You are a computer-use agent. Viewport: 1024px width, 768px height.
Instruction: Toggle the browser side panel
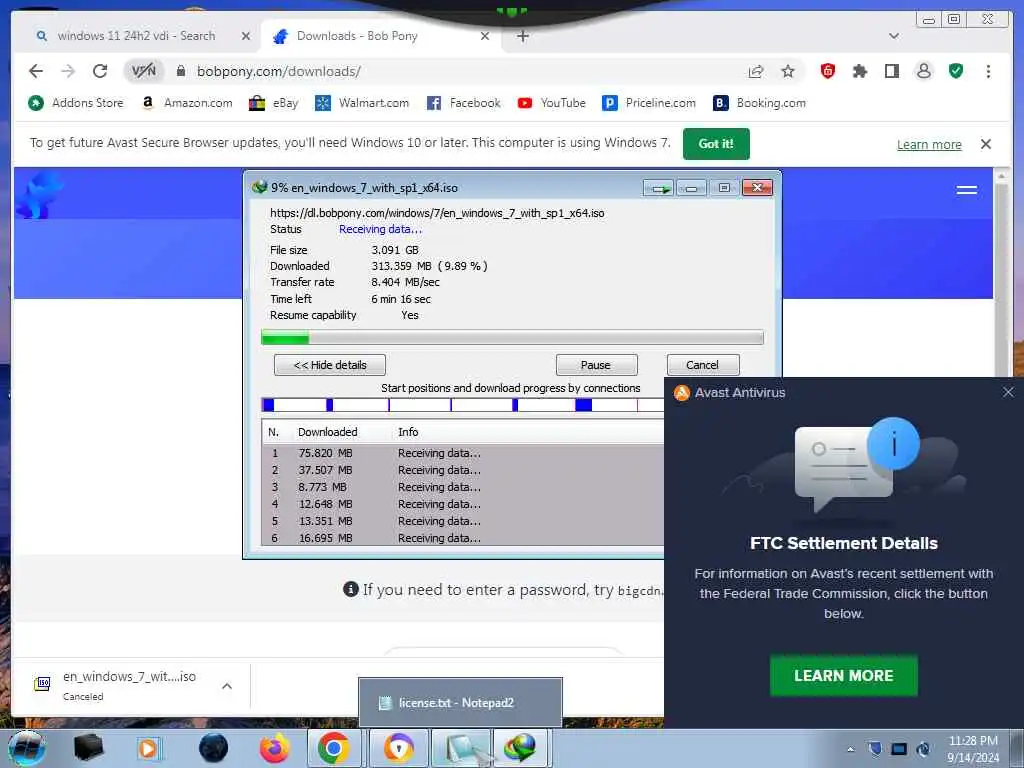891,71
